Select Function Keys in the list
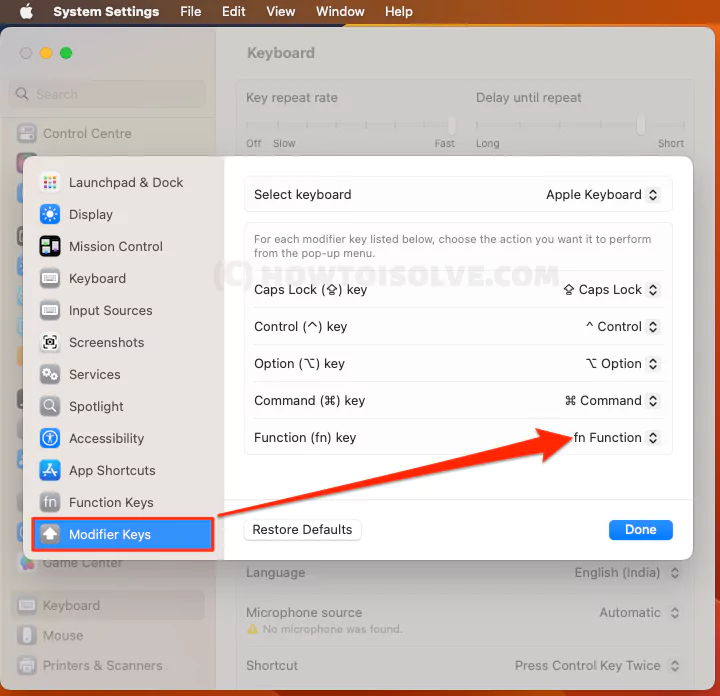720x696 pixels. (123, 502)
